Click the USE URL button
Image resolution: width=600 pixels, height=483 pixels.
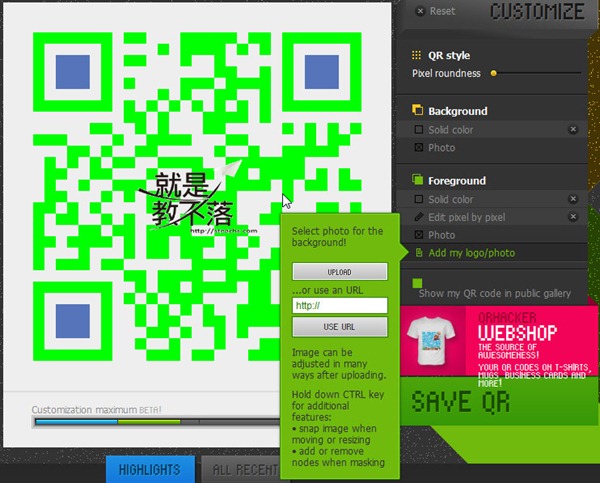340,327
